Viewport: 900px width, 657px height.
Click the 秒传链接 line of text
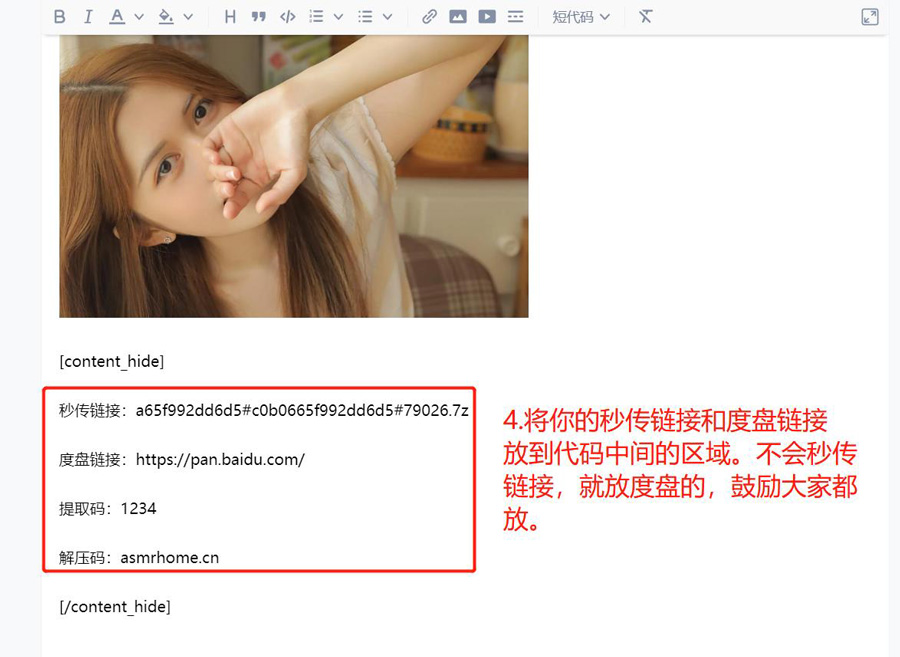(x=263, y=411)
